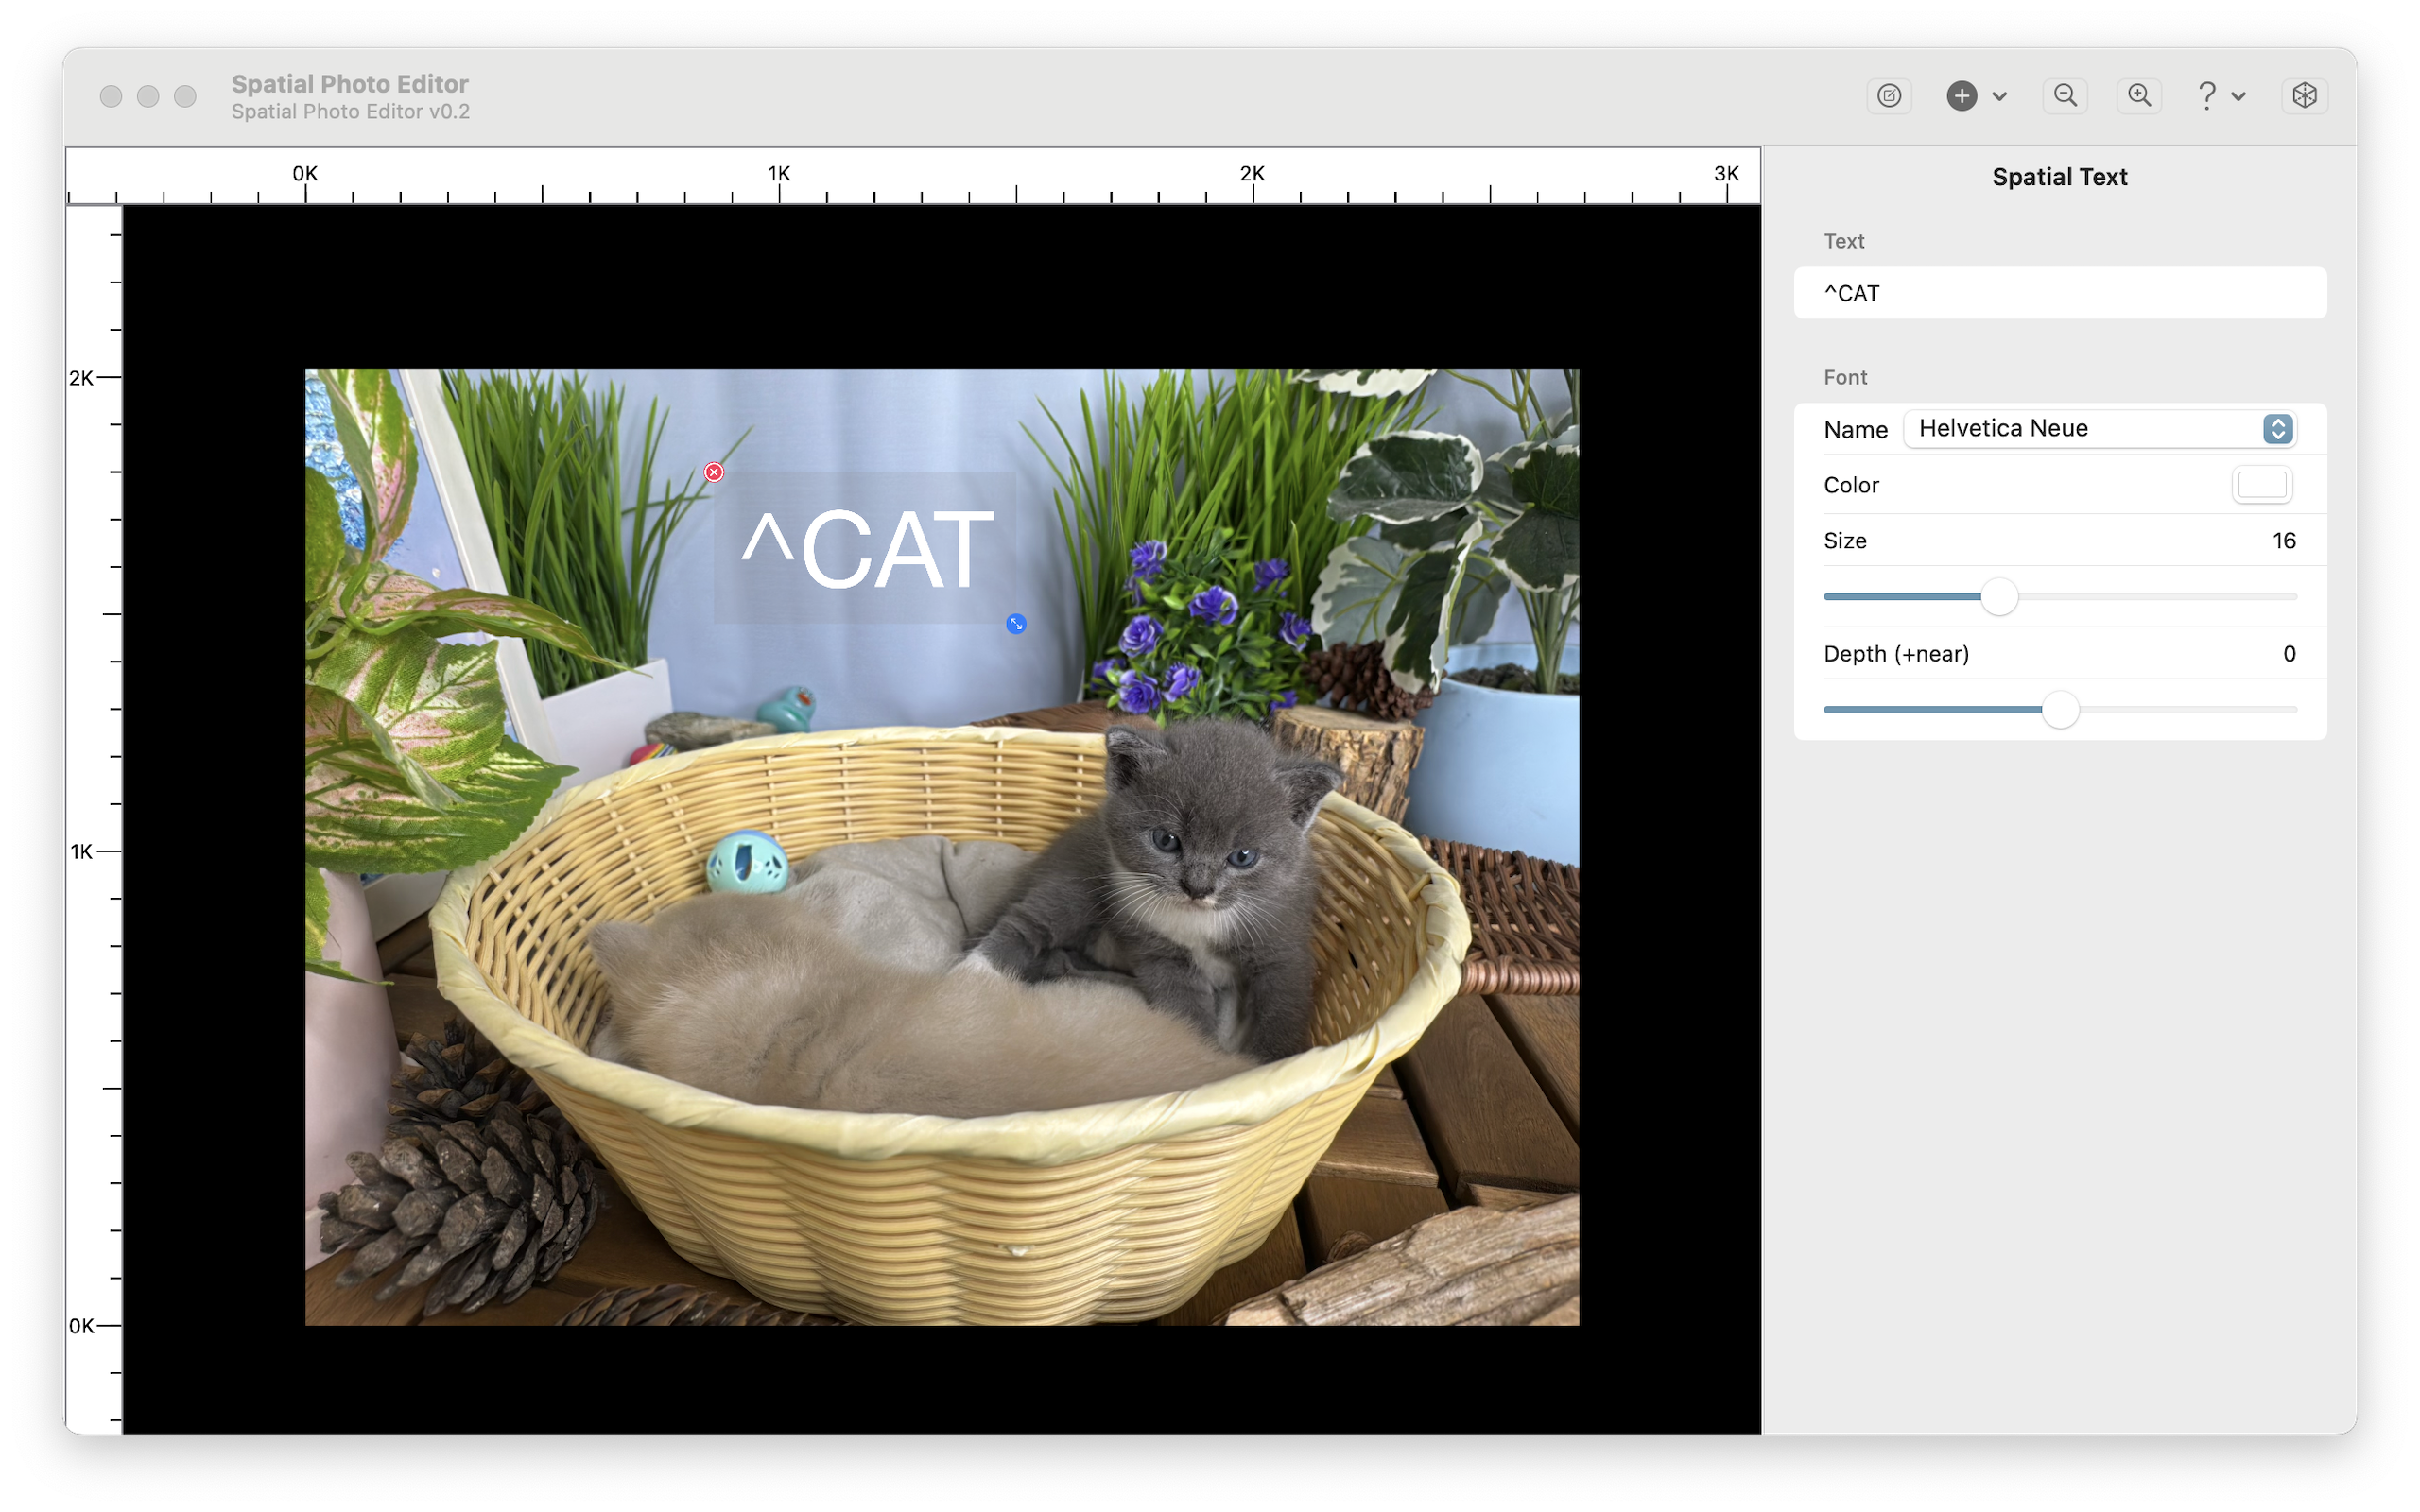Click the blue resize handle of text box
Image resolution: width=2420 pixels, height=1512 pixels.
point(1016,624)
